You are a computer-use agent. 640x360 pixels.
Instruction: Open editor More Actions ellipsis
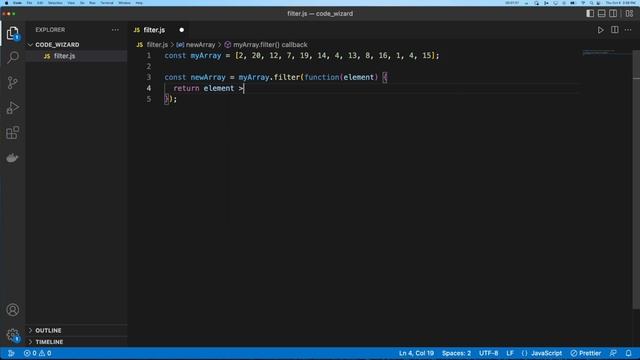tap(628, 30)
